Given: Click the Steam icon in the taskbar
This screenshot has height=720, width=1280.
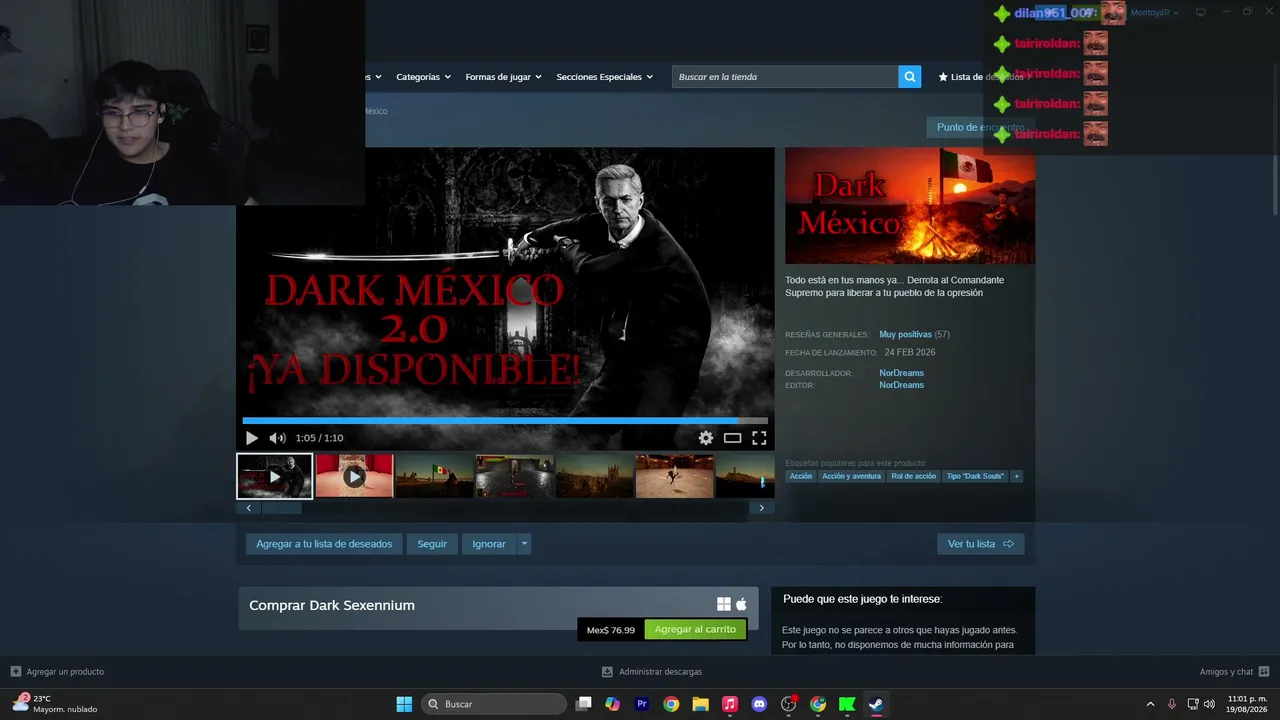Looking at the screenshot, I should pos(876,704).
